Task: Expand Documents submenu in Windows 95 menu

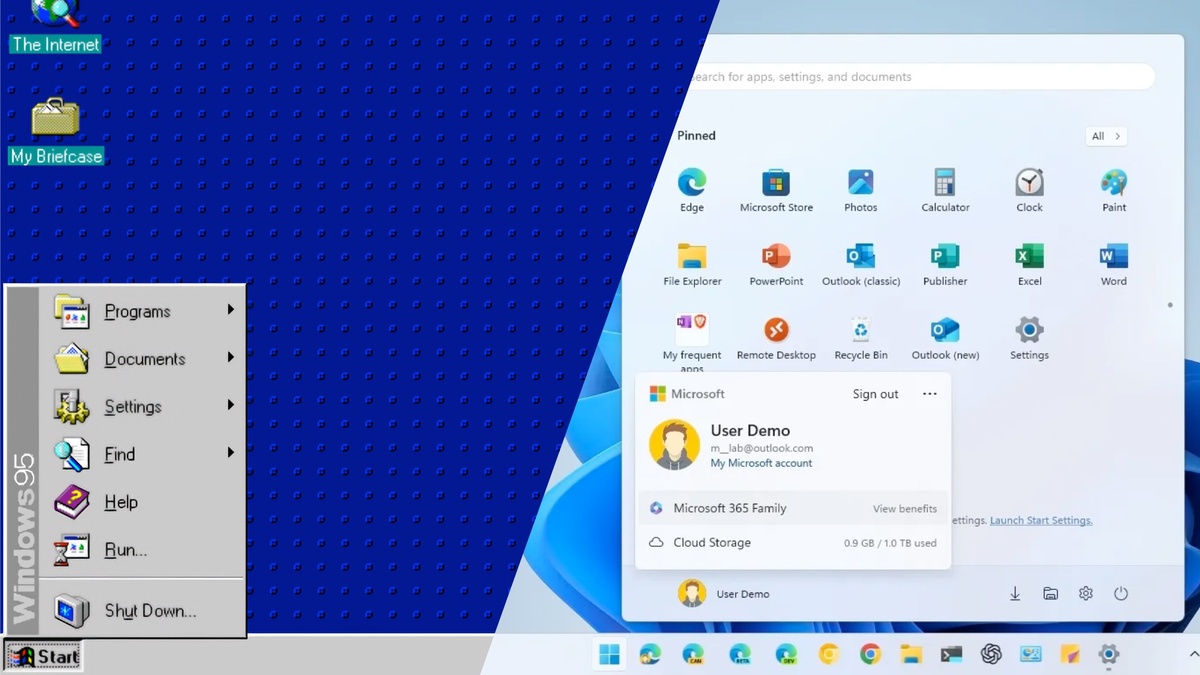Action: (x=142, y=358)
